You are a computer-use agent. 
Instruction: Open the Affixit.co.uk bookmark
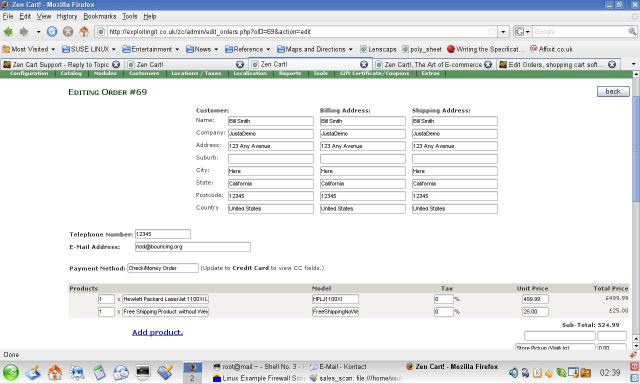(x=551, y=49)
